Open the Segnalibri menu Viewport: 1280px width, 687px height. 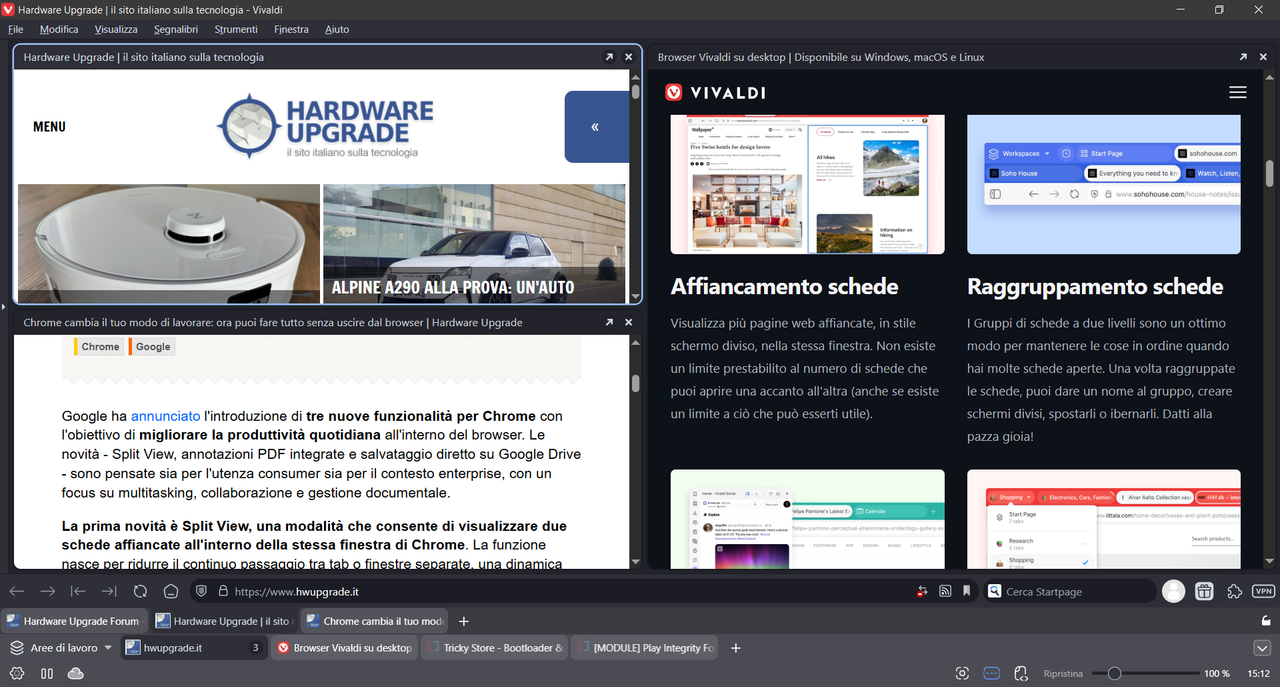(176, 29)
